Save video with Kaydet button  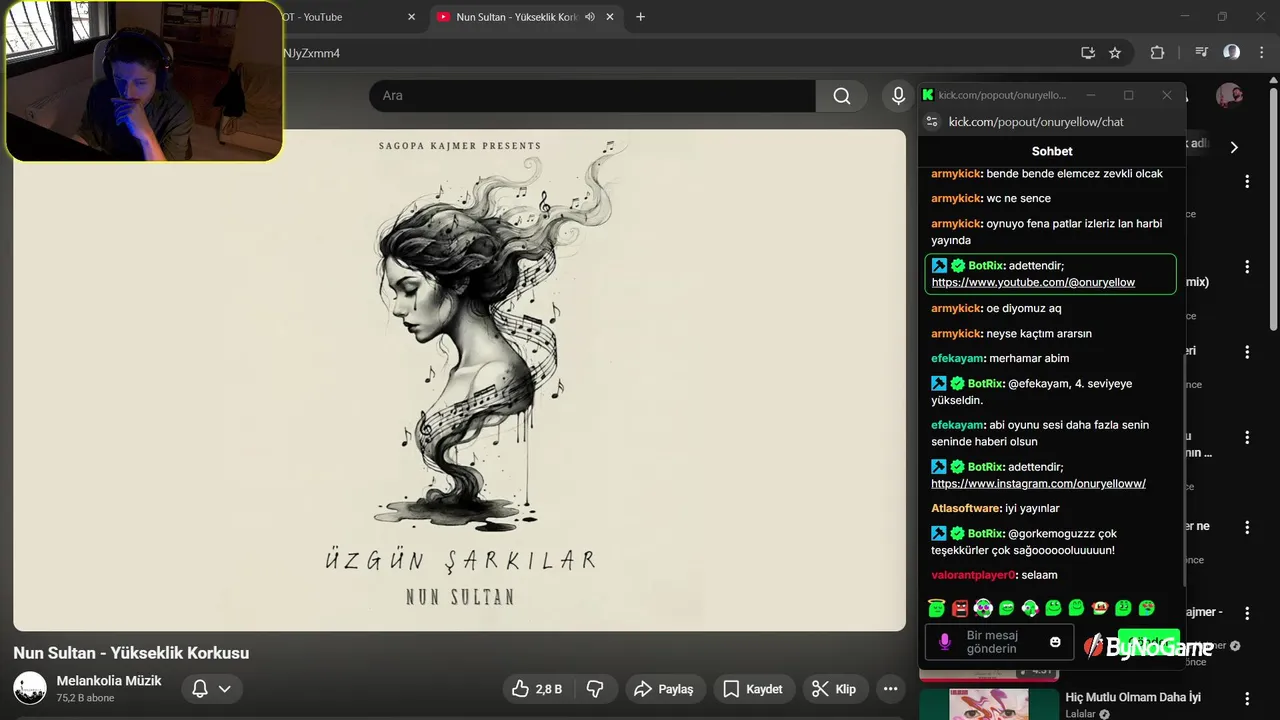(x=753, y=689)
